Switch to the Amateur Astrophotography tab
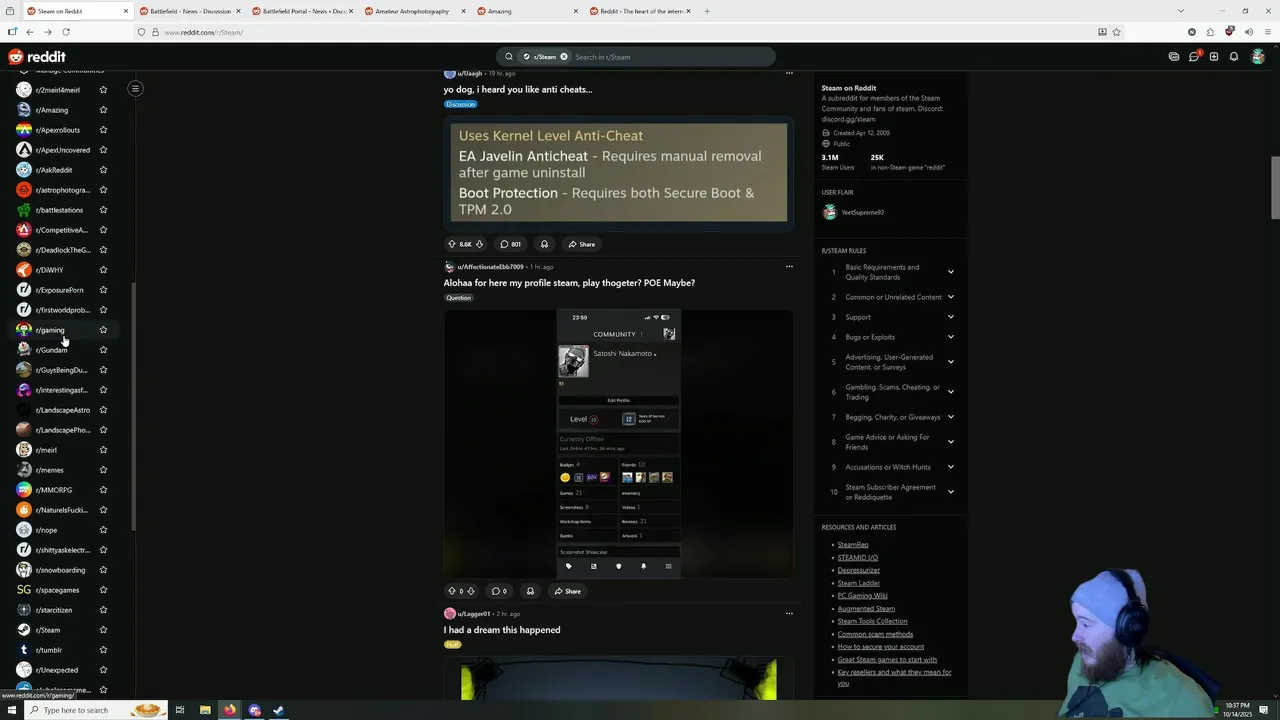 pos(414,11)
